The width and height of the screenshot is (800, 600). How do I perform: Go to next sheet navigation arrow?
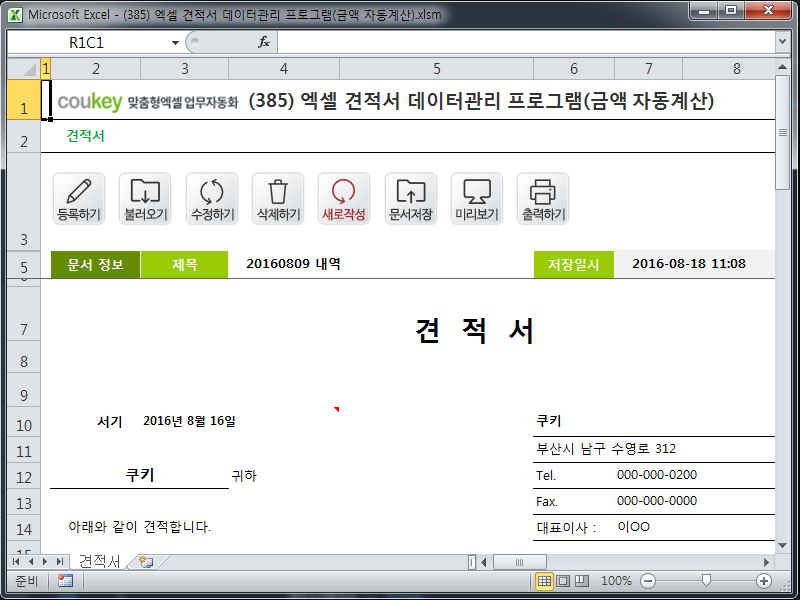click(45, 562)
